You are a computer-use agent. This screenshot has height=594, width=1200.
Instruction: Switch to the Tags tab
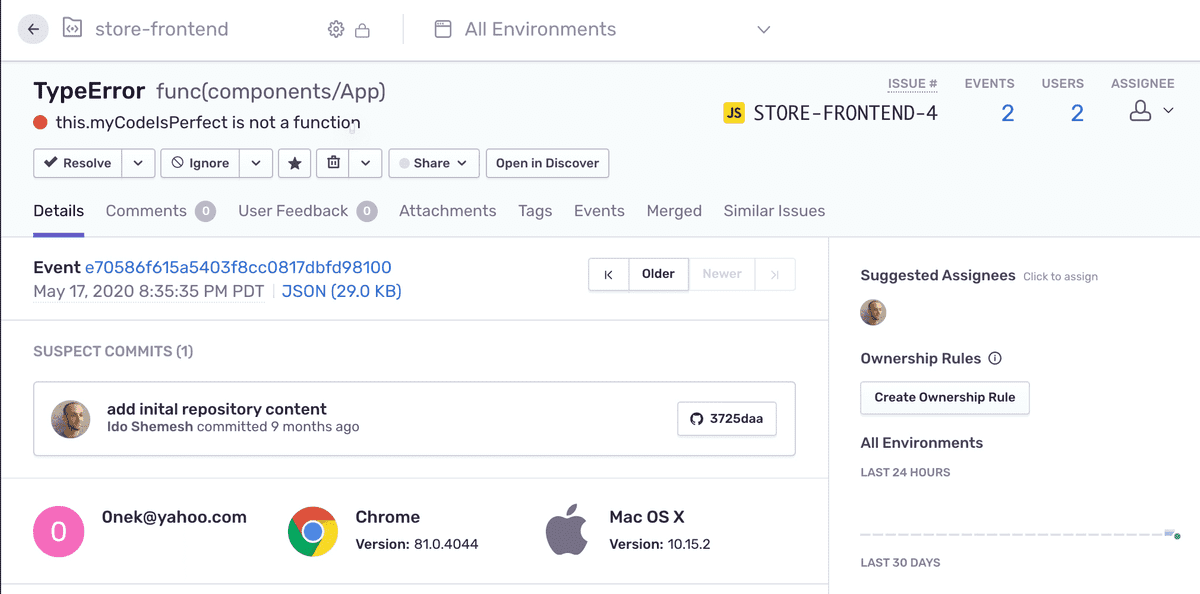tap(535, 211)
